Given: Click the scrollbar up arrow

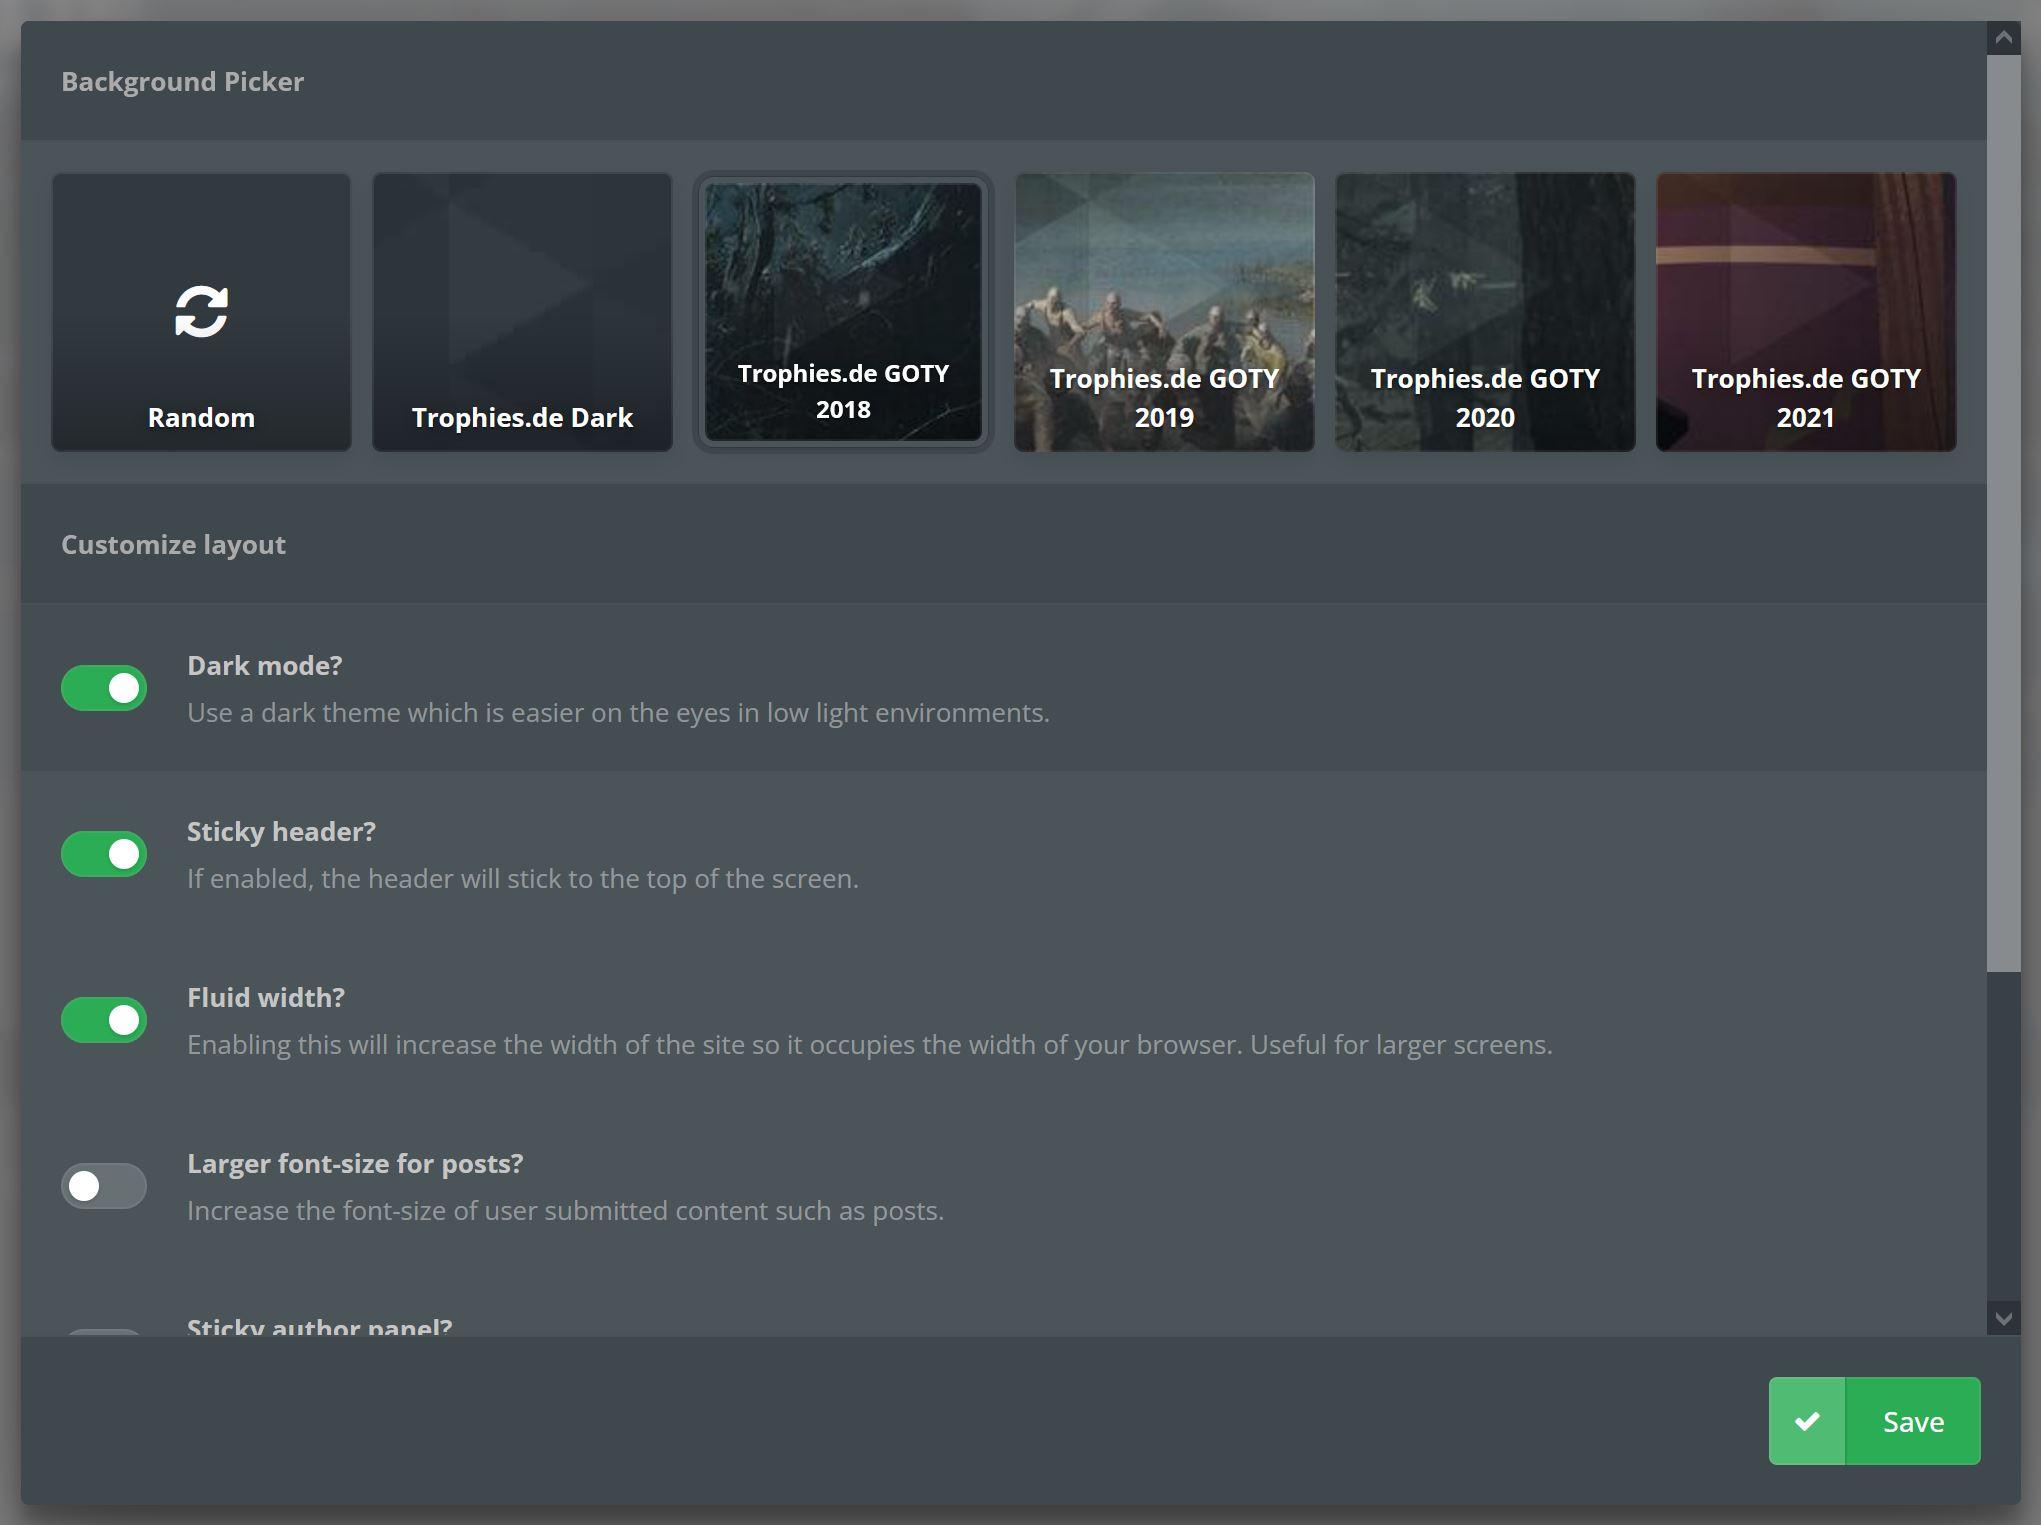Looking at the screenshot, I should coord(2003,38).
